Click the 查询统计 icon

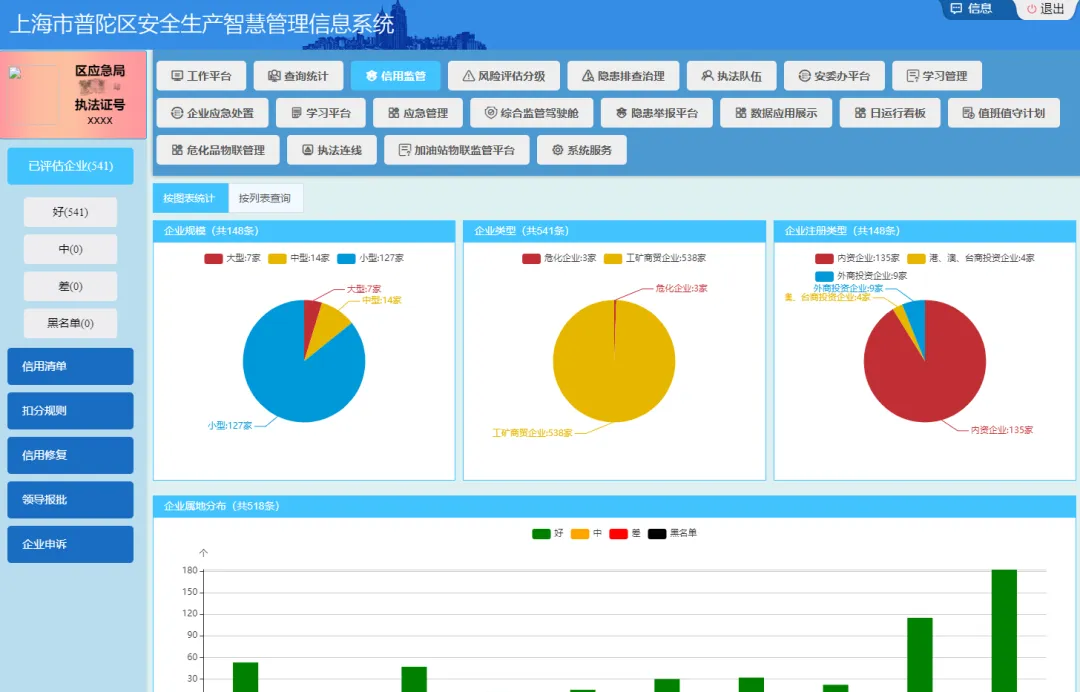274,76
